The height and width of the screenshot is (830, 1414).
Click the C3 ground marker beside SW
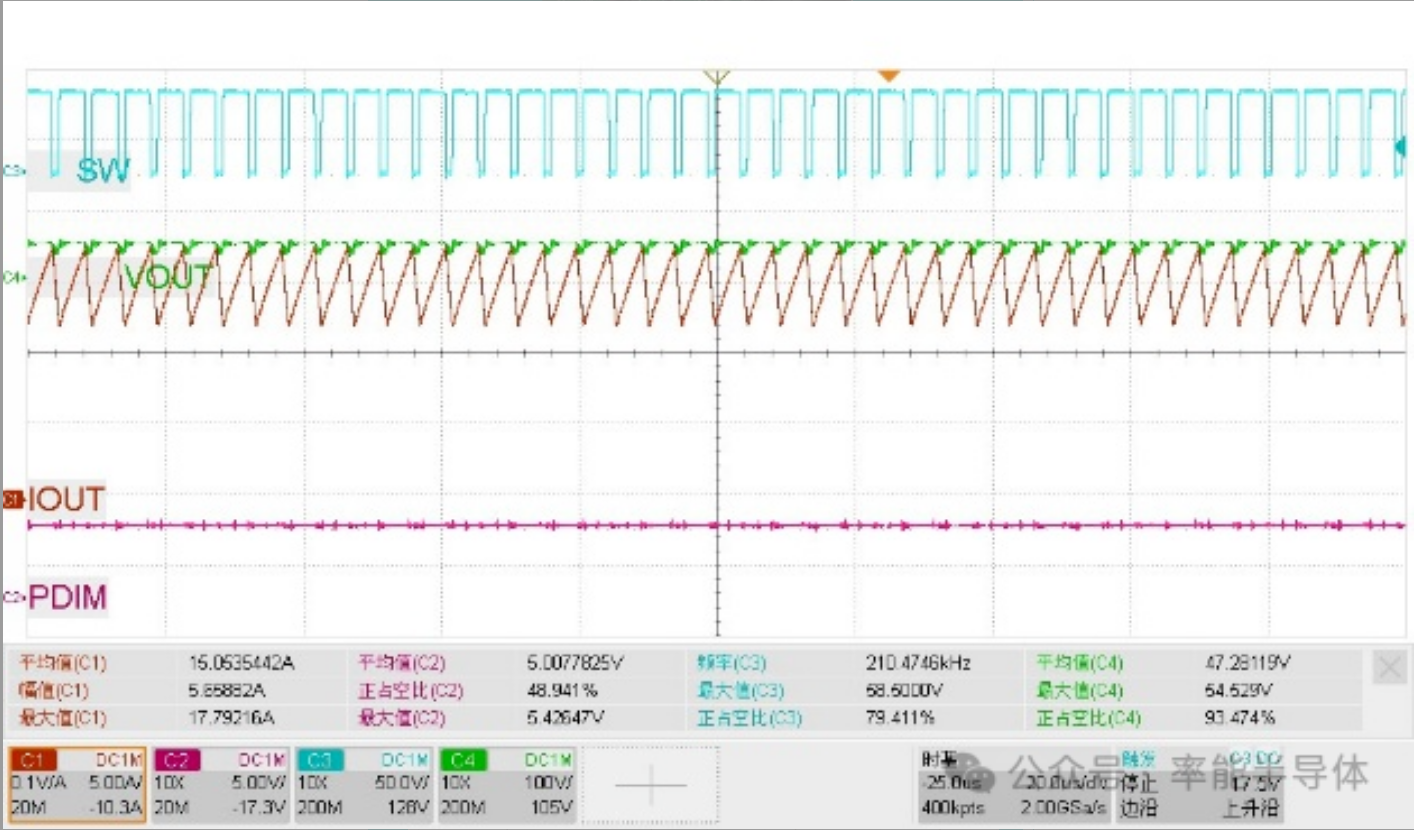pos(14,171)
